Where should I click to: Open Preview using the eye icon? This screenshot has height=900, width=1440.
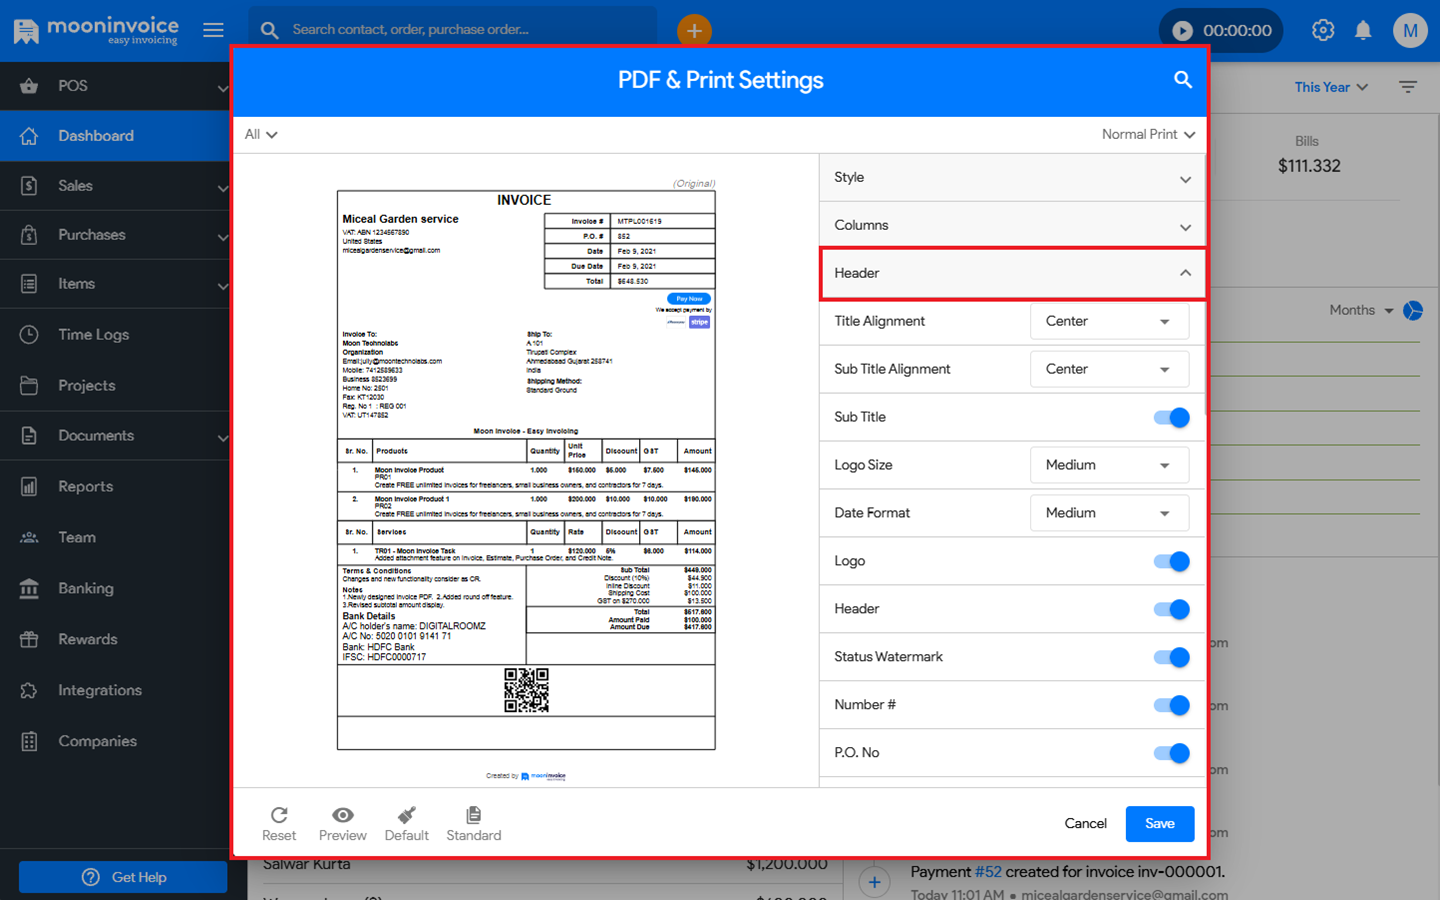click(x=342, y=816)
